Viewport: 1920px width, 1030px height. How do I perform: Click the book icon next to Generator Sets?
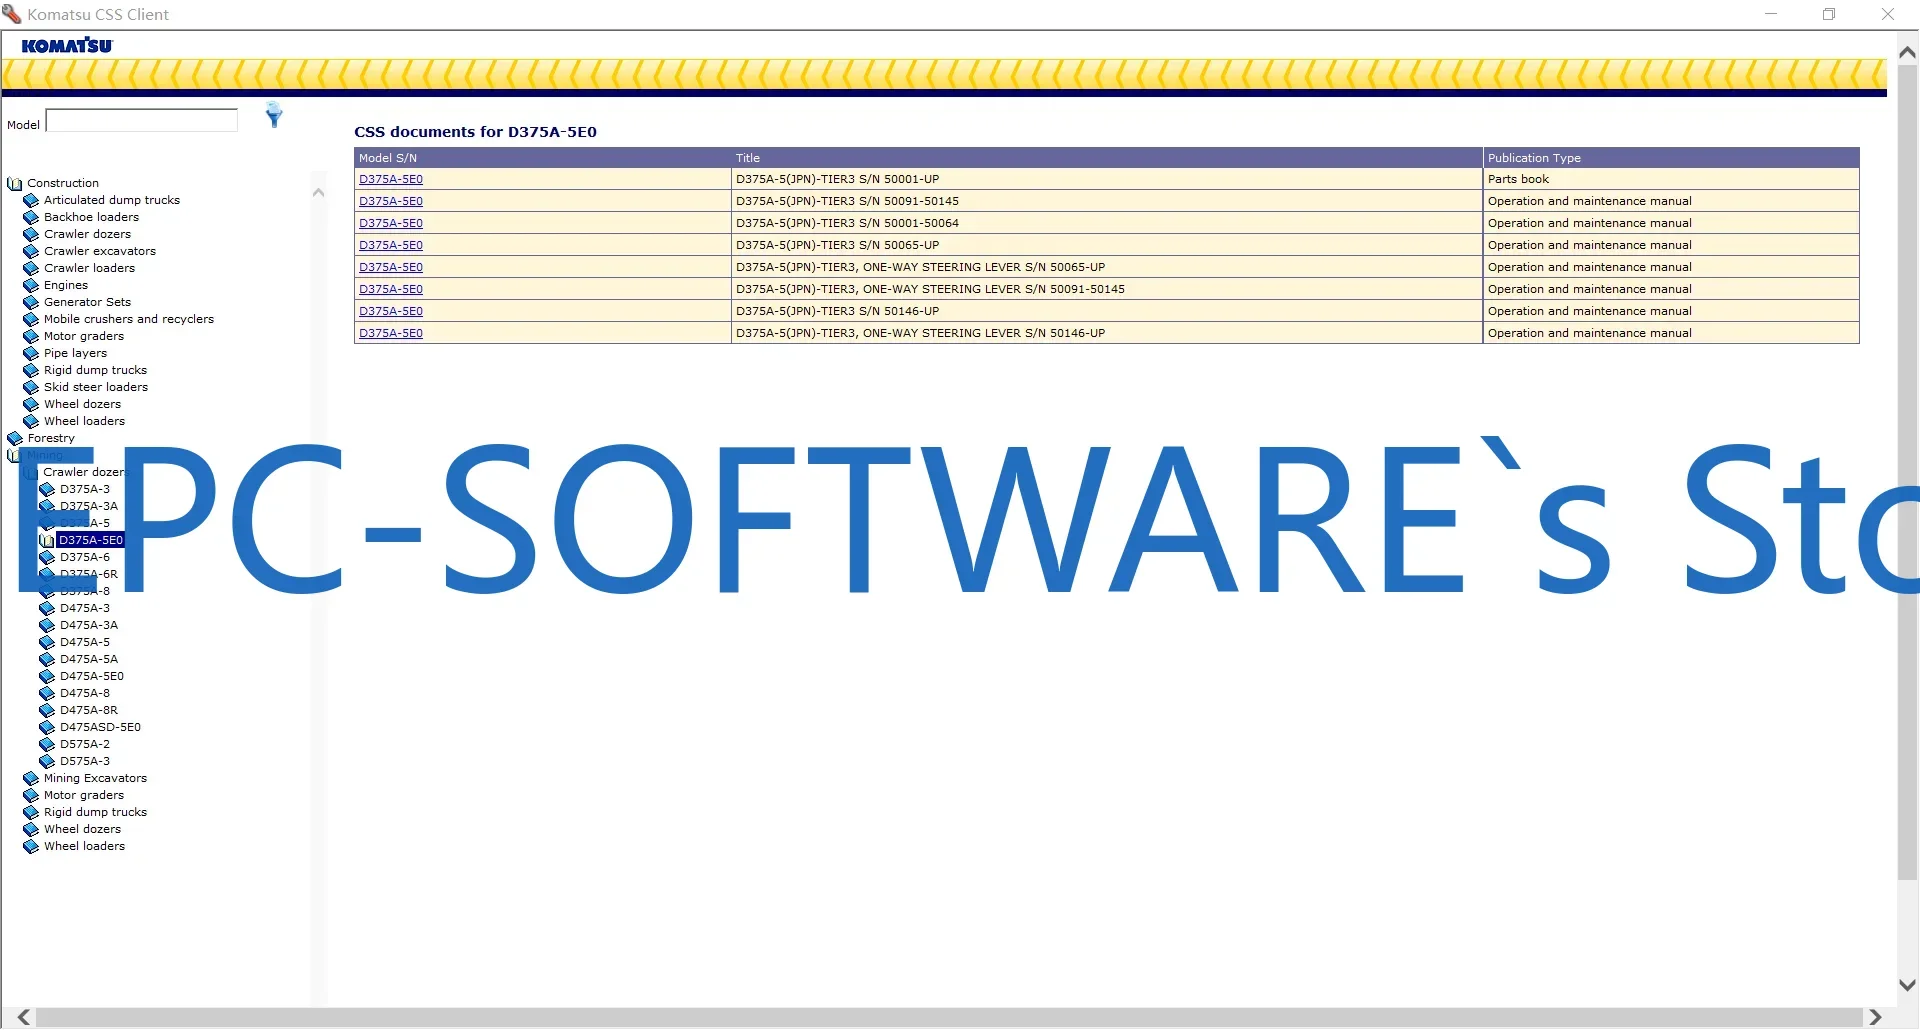coord(31,302)
